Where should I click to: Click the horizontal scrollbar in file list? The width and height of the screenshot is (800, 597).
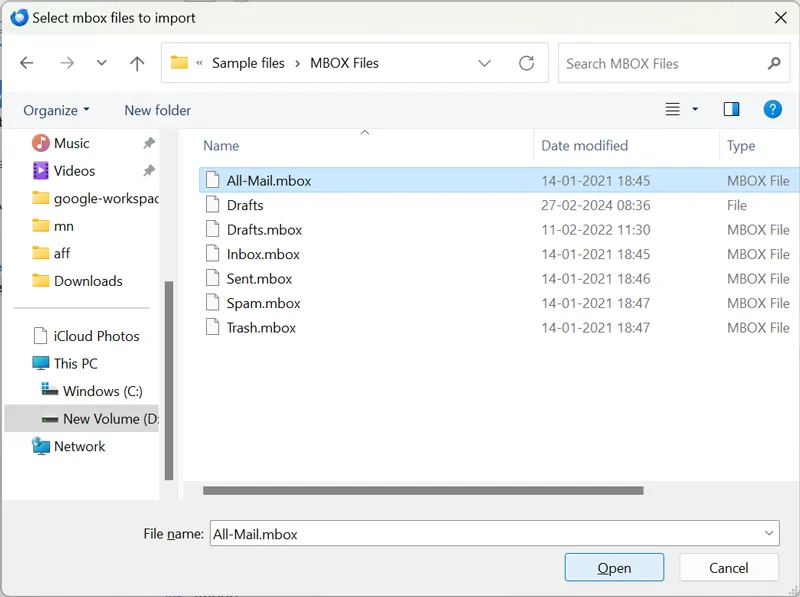tap(422, 490)
